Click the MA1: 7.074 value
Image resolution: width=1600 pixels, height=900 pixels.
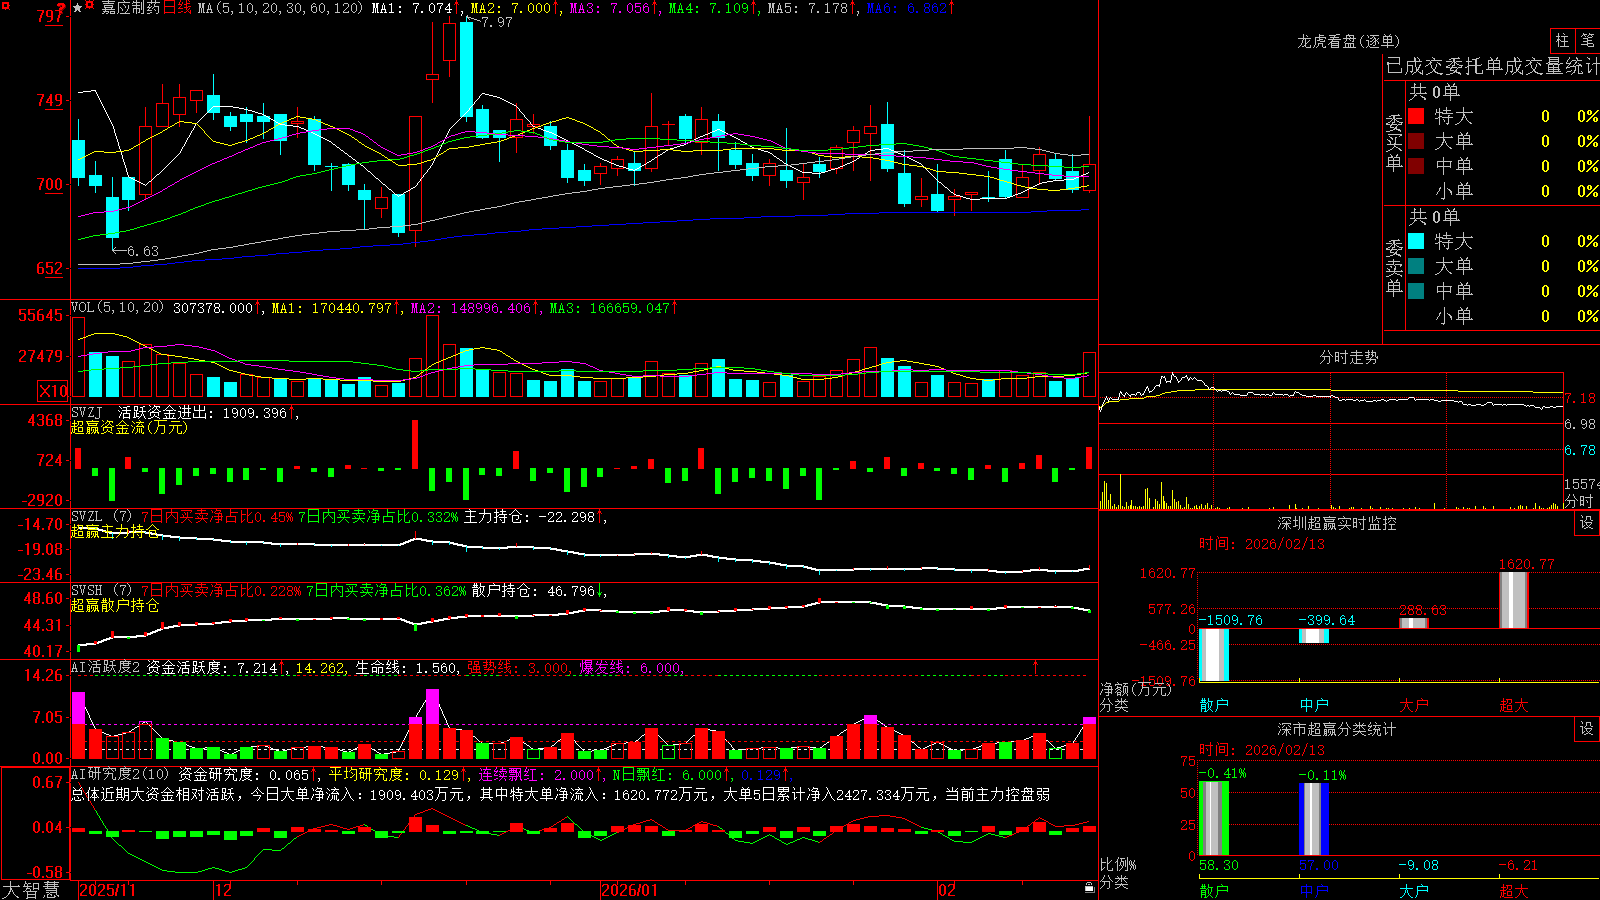click(x=412, y=8)
